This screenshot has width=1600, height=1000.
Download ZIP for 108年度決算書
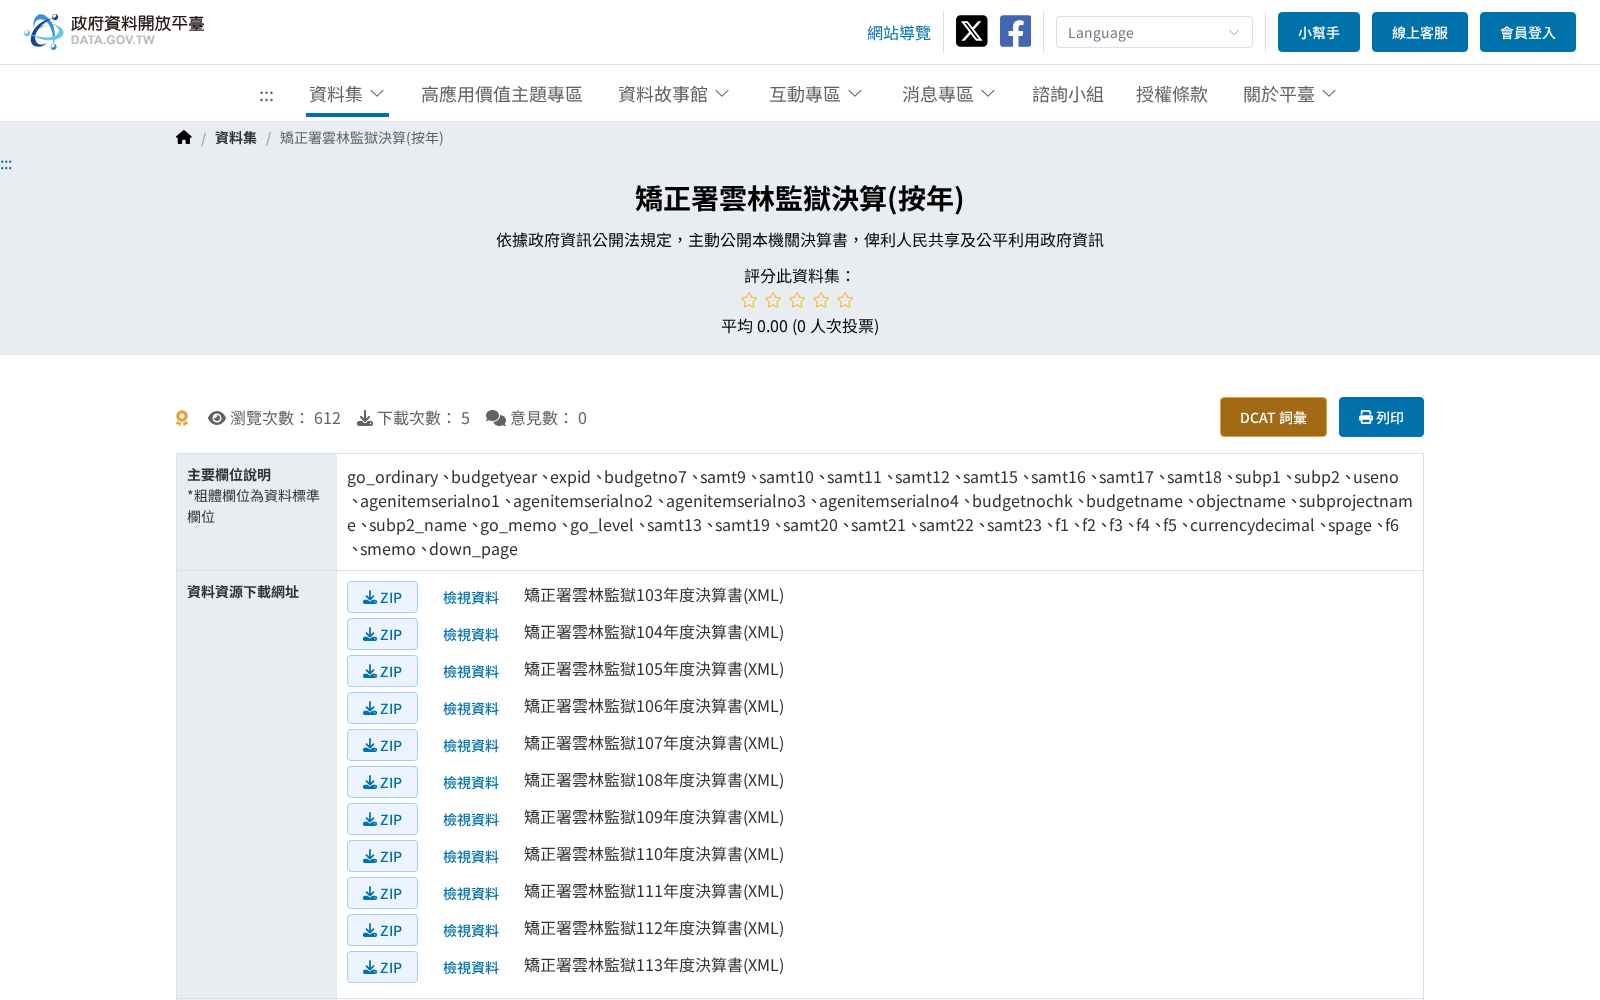tap(382, 782)
